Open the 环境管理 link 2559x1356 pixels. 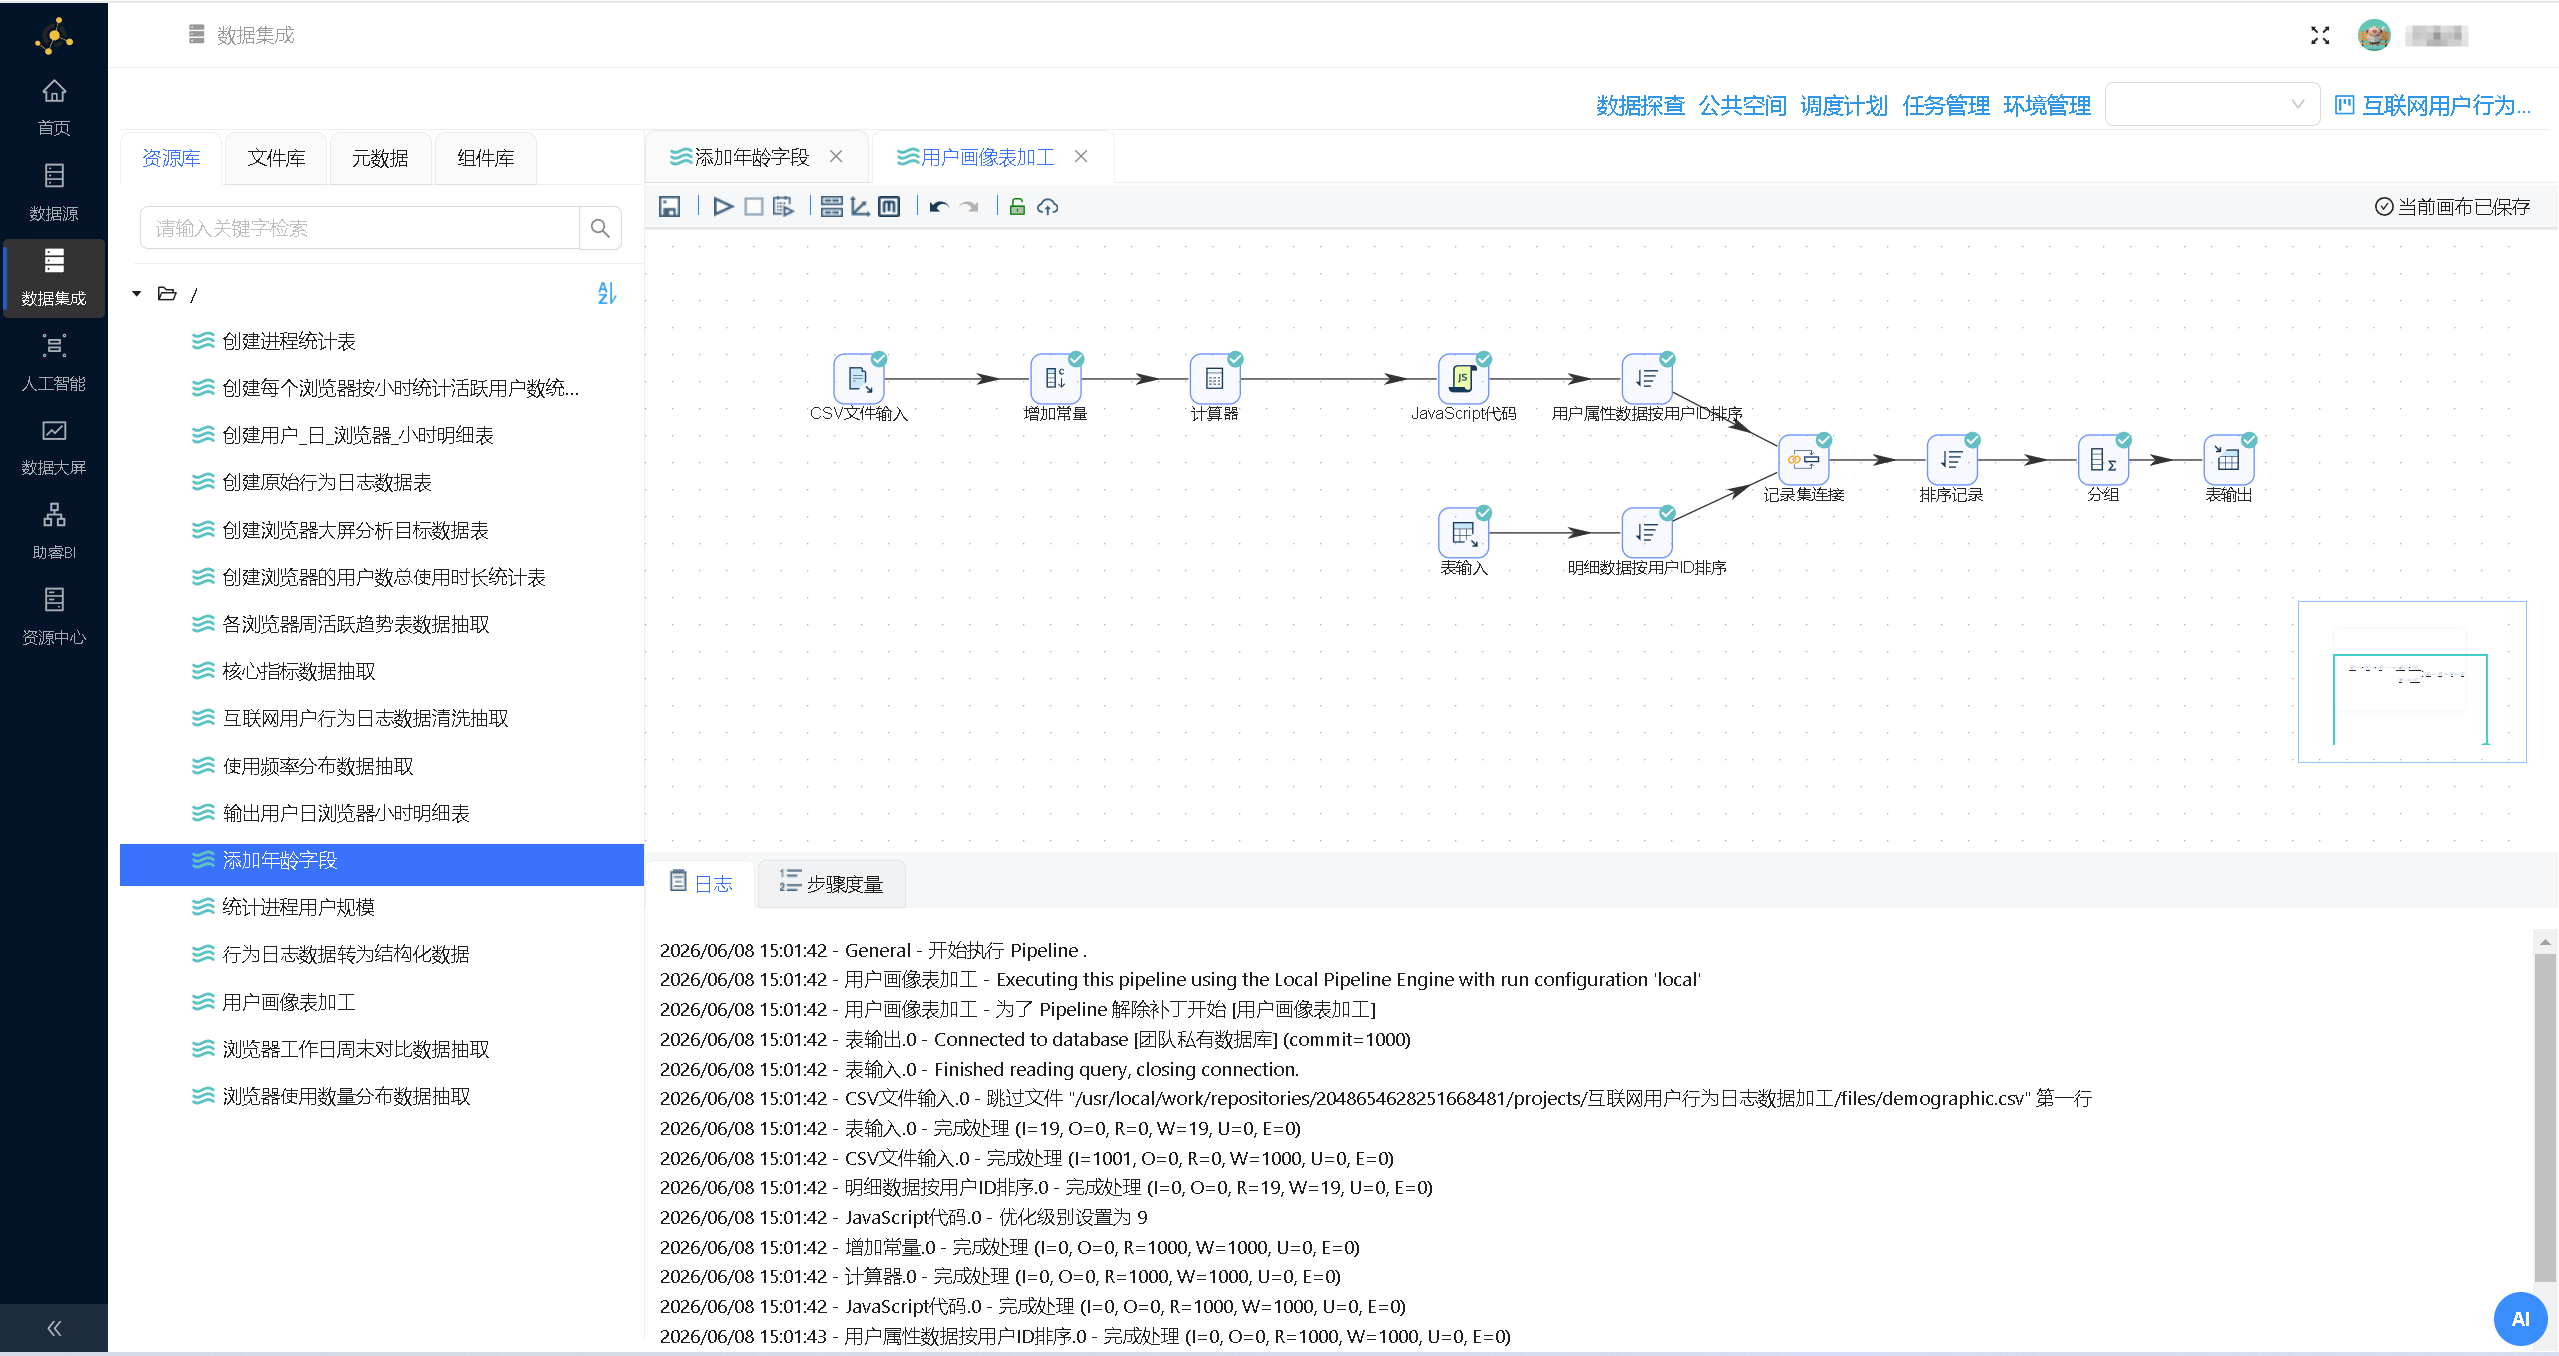pos(2047,105)
